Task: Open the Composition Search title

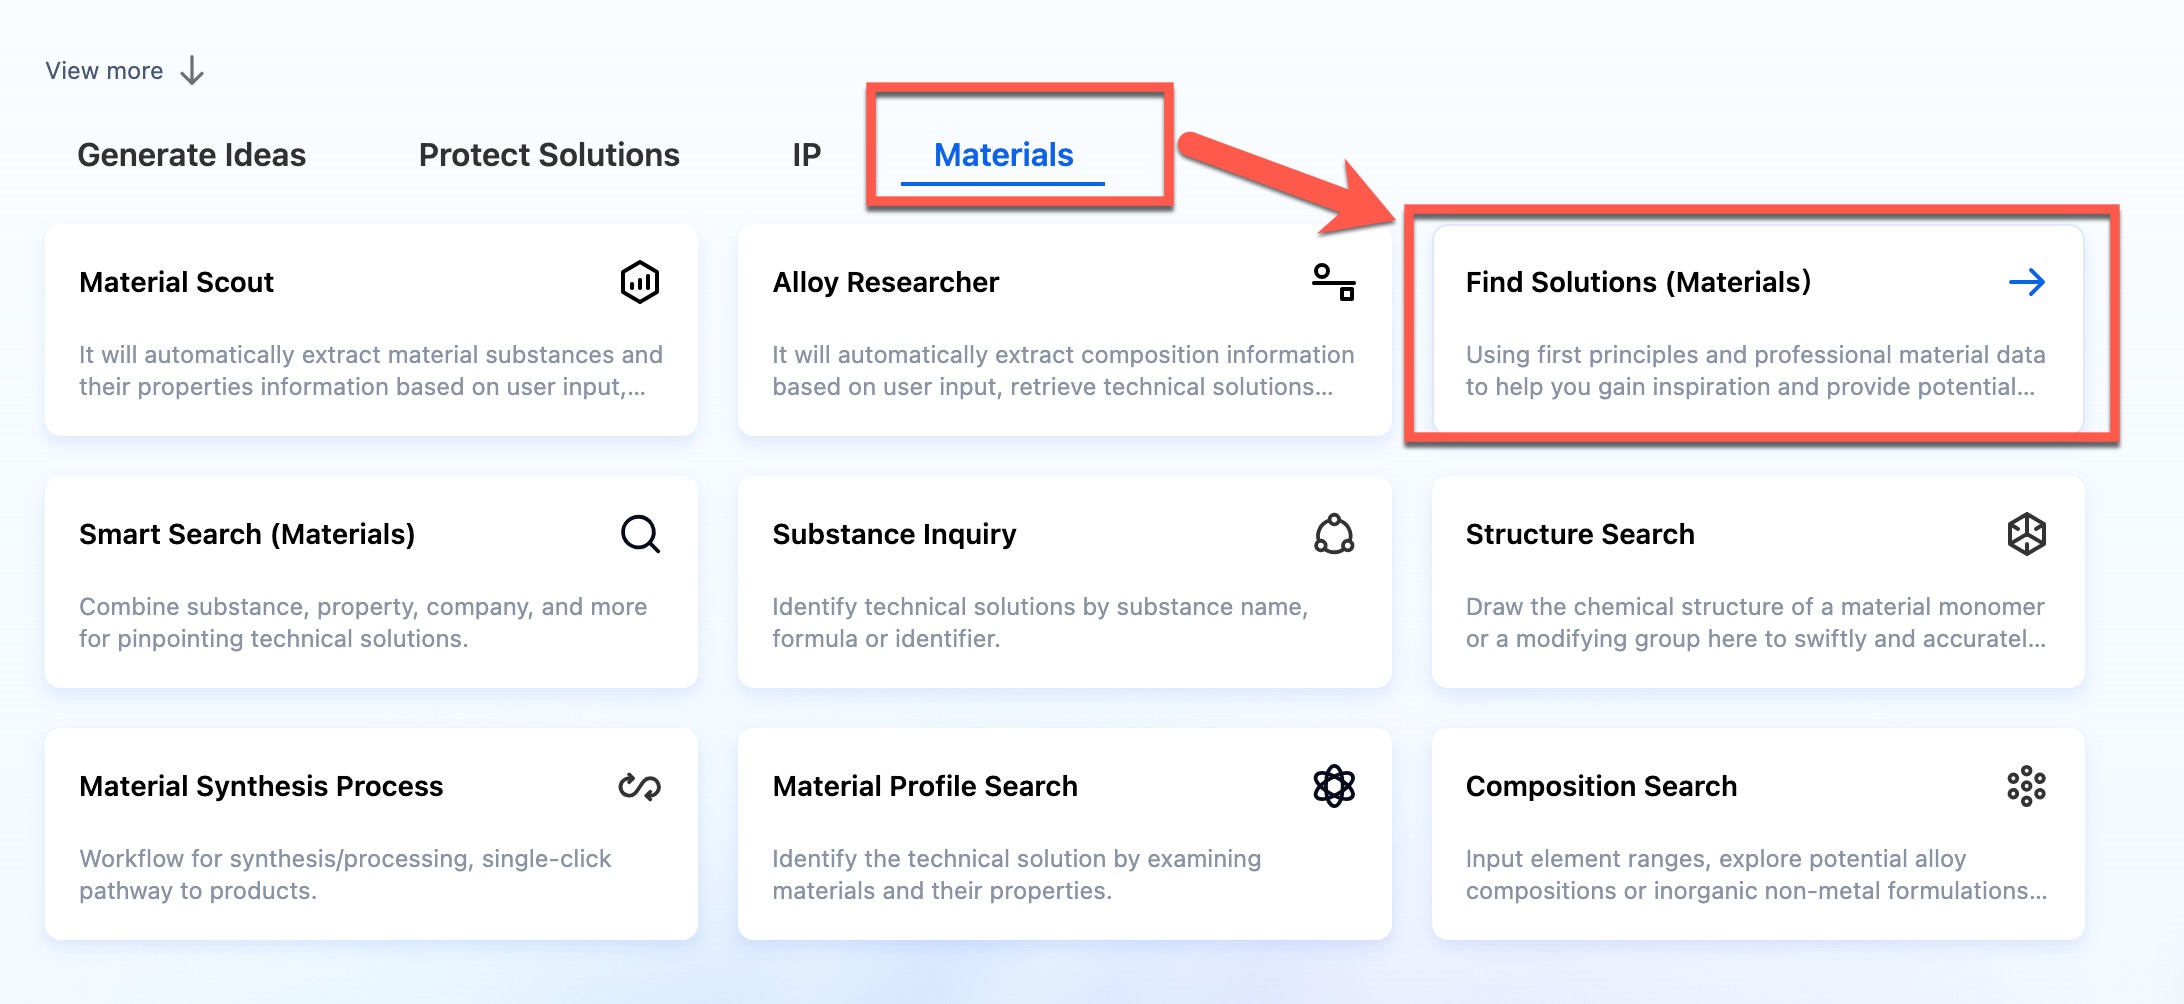Action: pyautogui.click(x=1601, y=786)
